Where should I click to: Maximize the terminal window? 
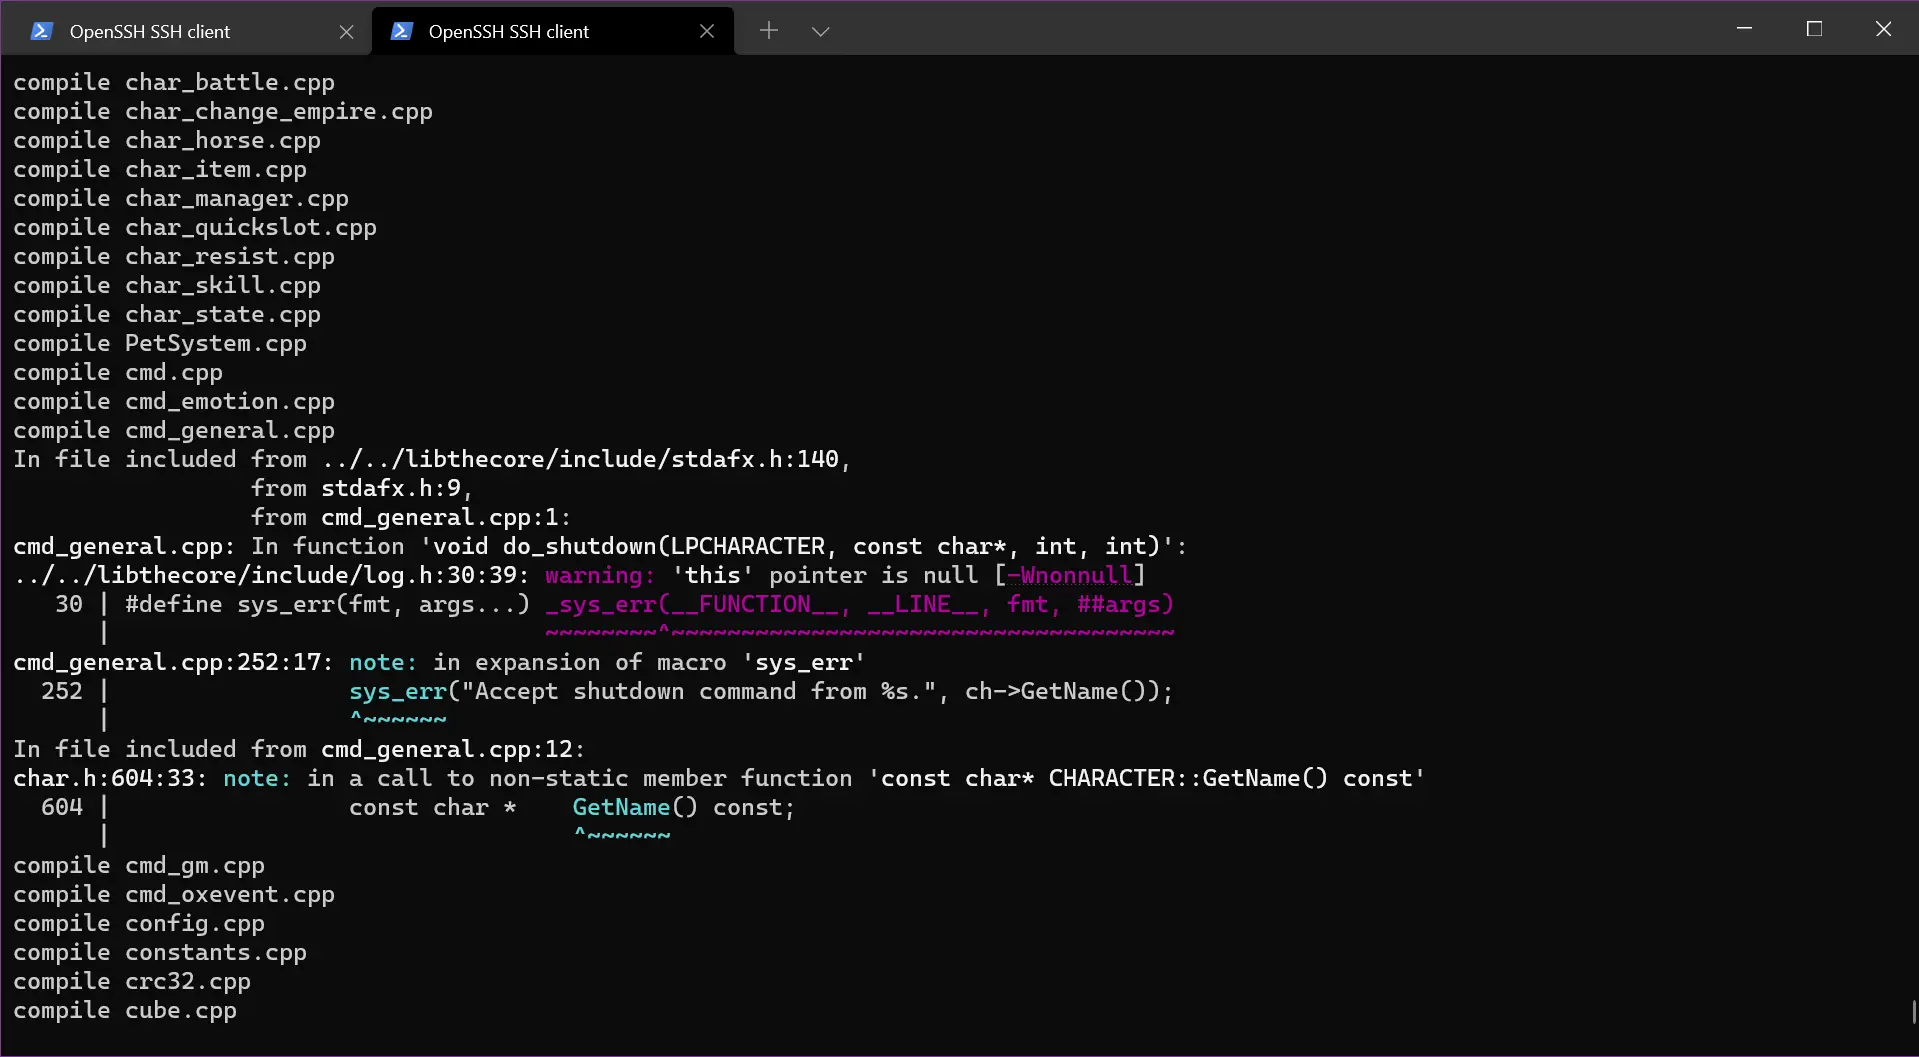1814,28
